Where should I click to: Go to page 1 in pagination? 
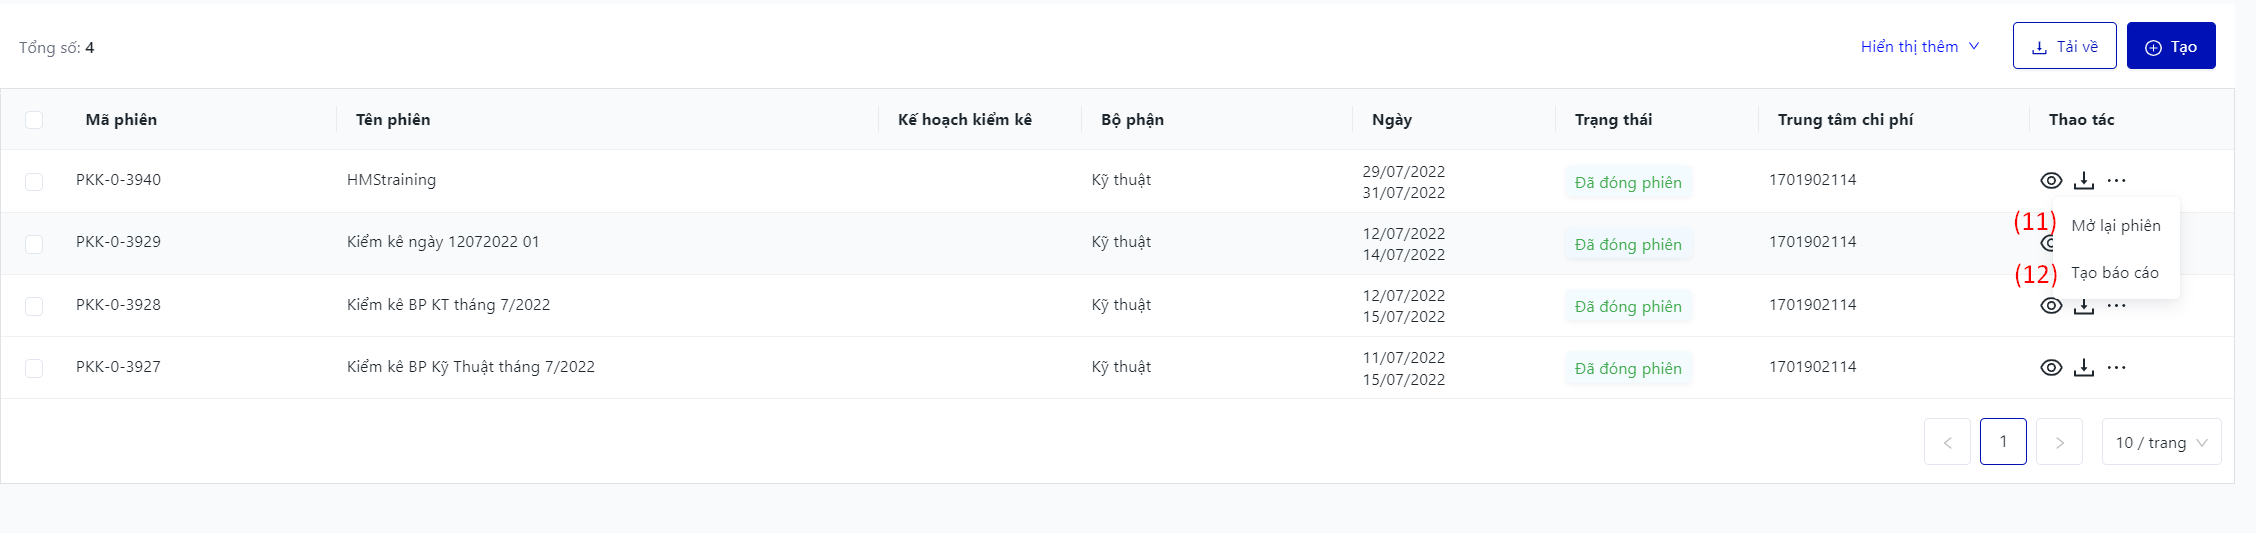[2003, 442]
